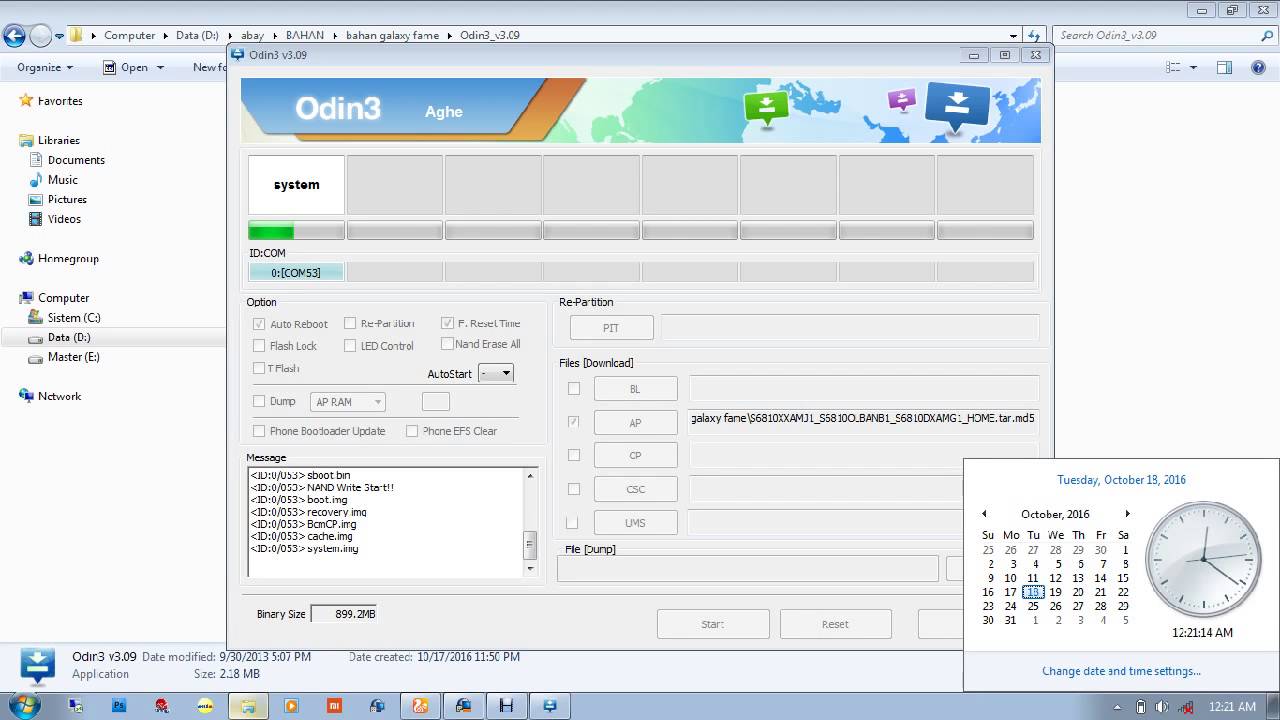
Task: Select Network in the navigation pane
Action: point(59,396)
